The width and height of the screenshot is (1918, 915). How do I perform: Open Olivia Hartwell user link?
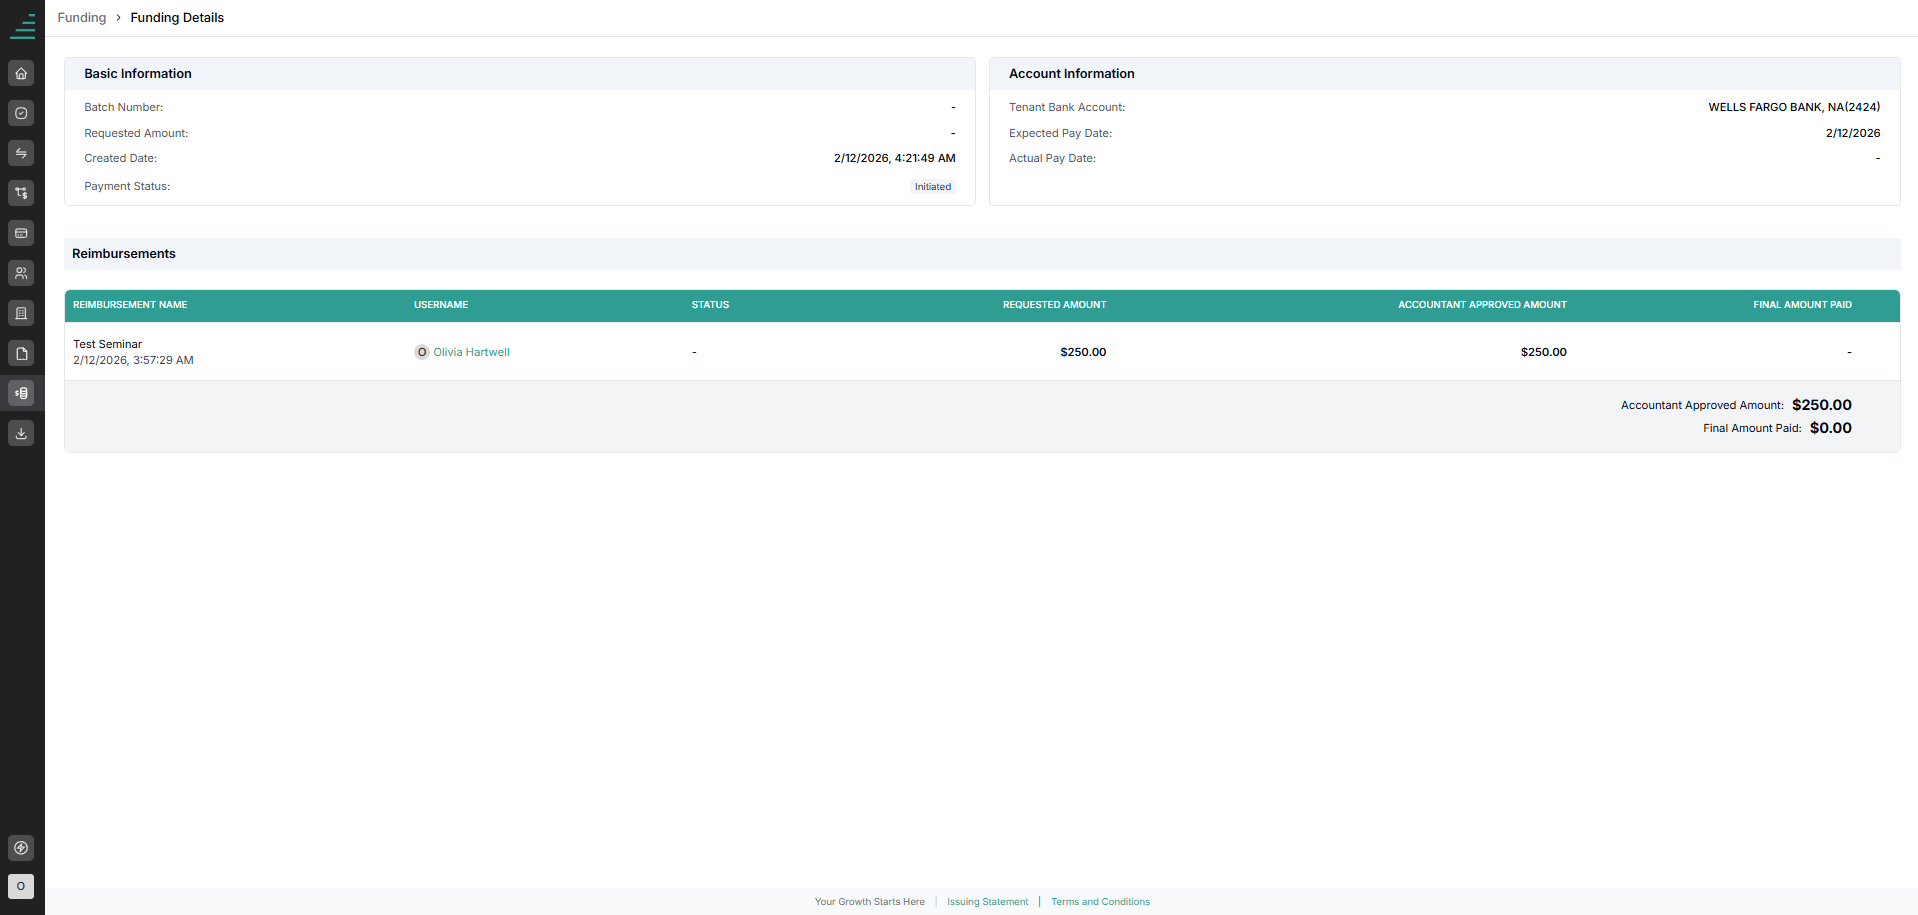(x=471, y=352)
